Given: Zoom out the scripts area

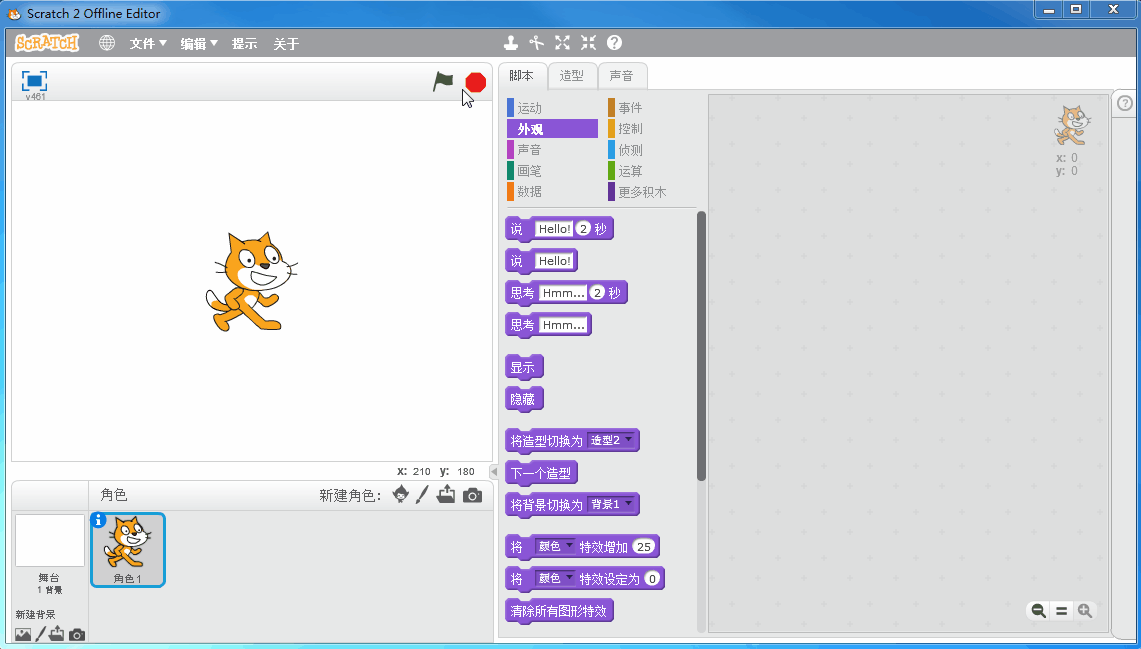Looking at the screenshot, I should click(1039, 611).
